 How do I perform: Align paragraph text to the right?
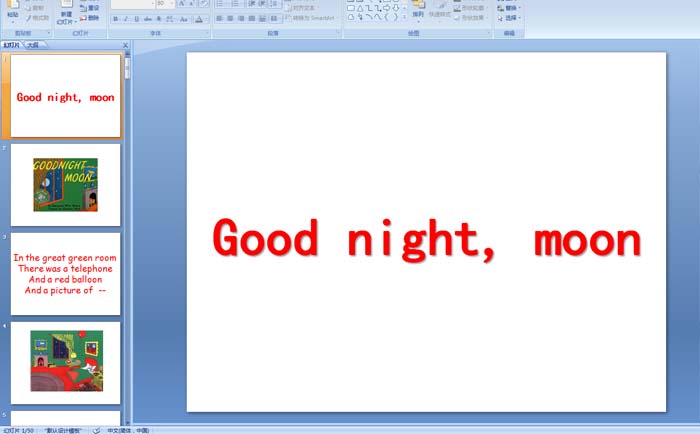coord(241,19)
